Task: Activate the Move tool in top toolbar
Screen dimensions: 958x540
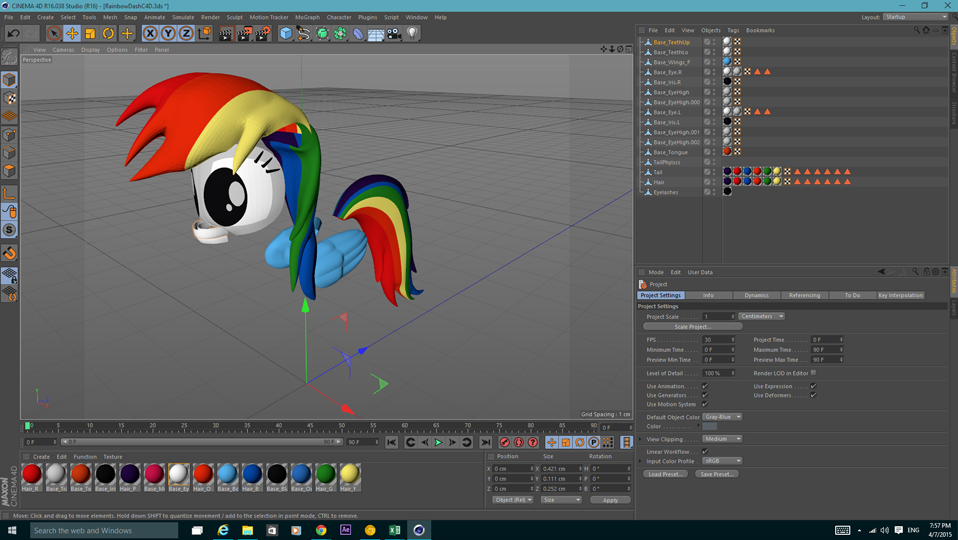Action: pos(72,34)
